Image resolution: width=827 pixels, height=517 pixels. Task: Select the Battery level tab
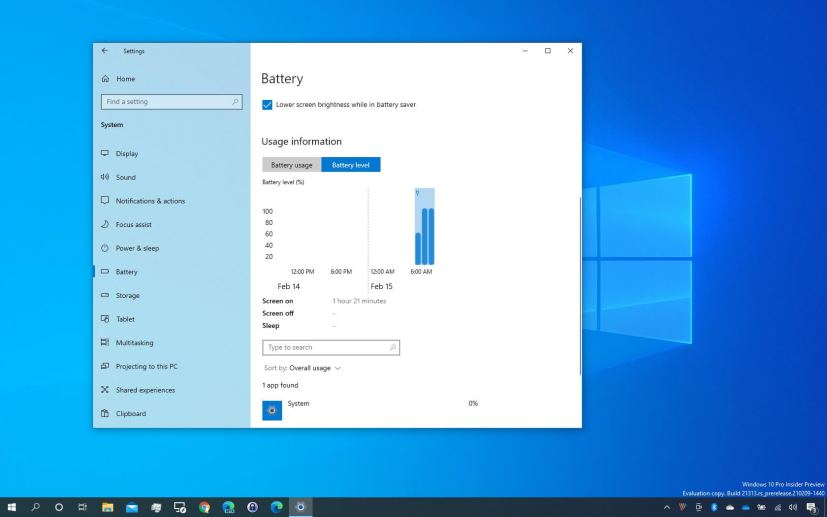click(351, 165)
